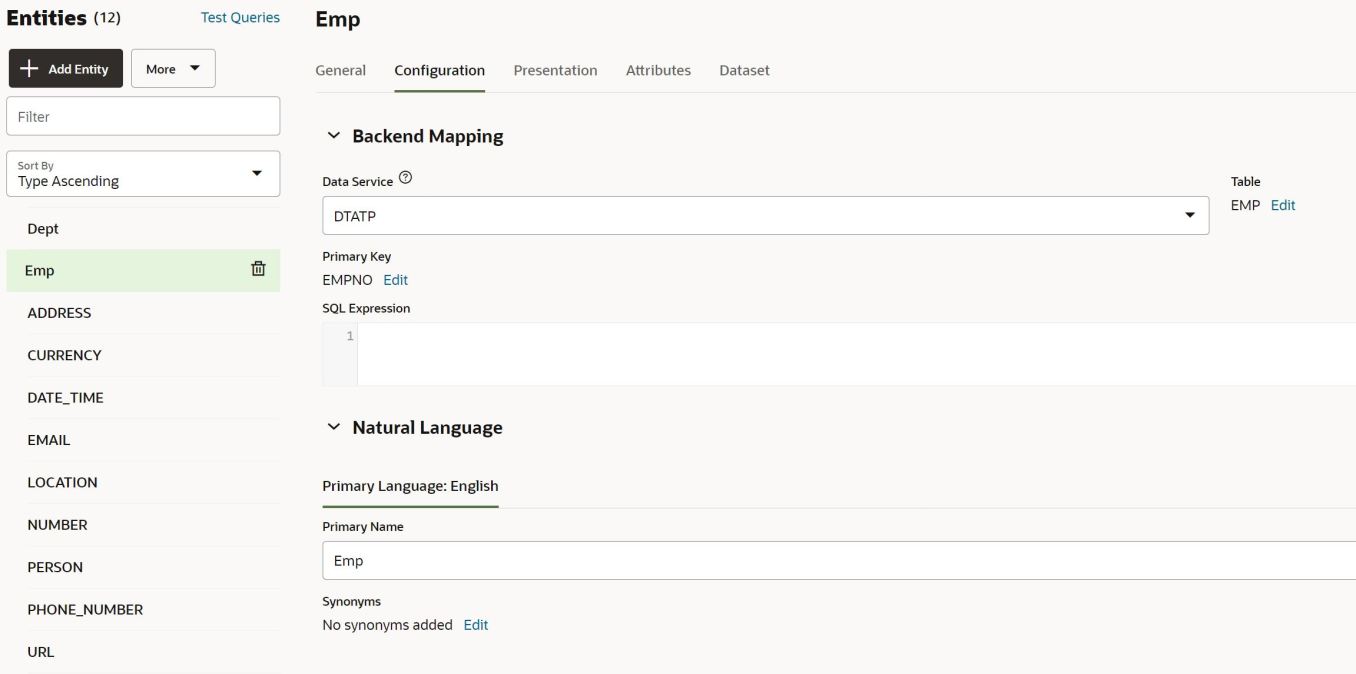The image size is (1356, 674).
Task: Click the plus icon on Add Entity
Action: [29, 69]
